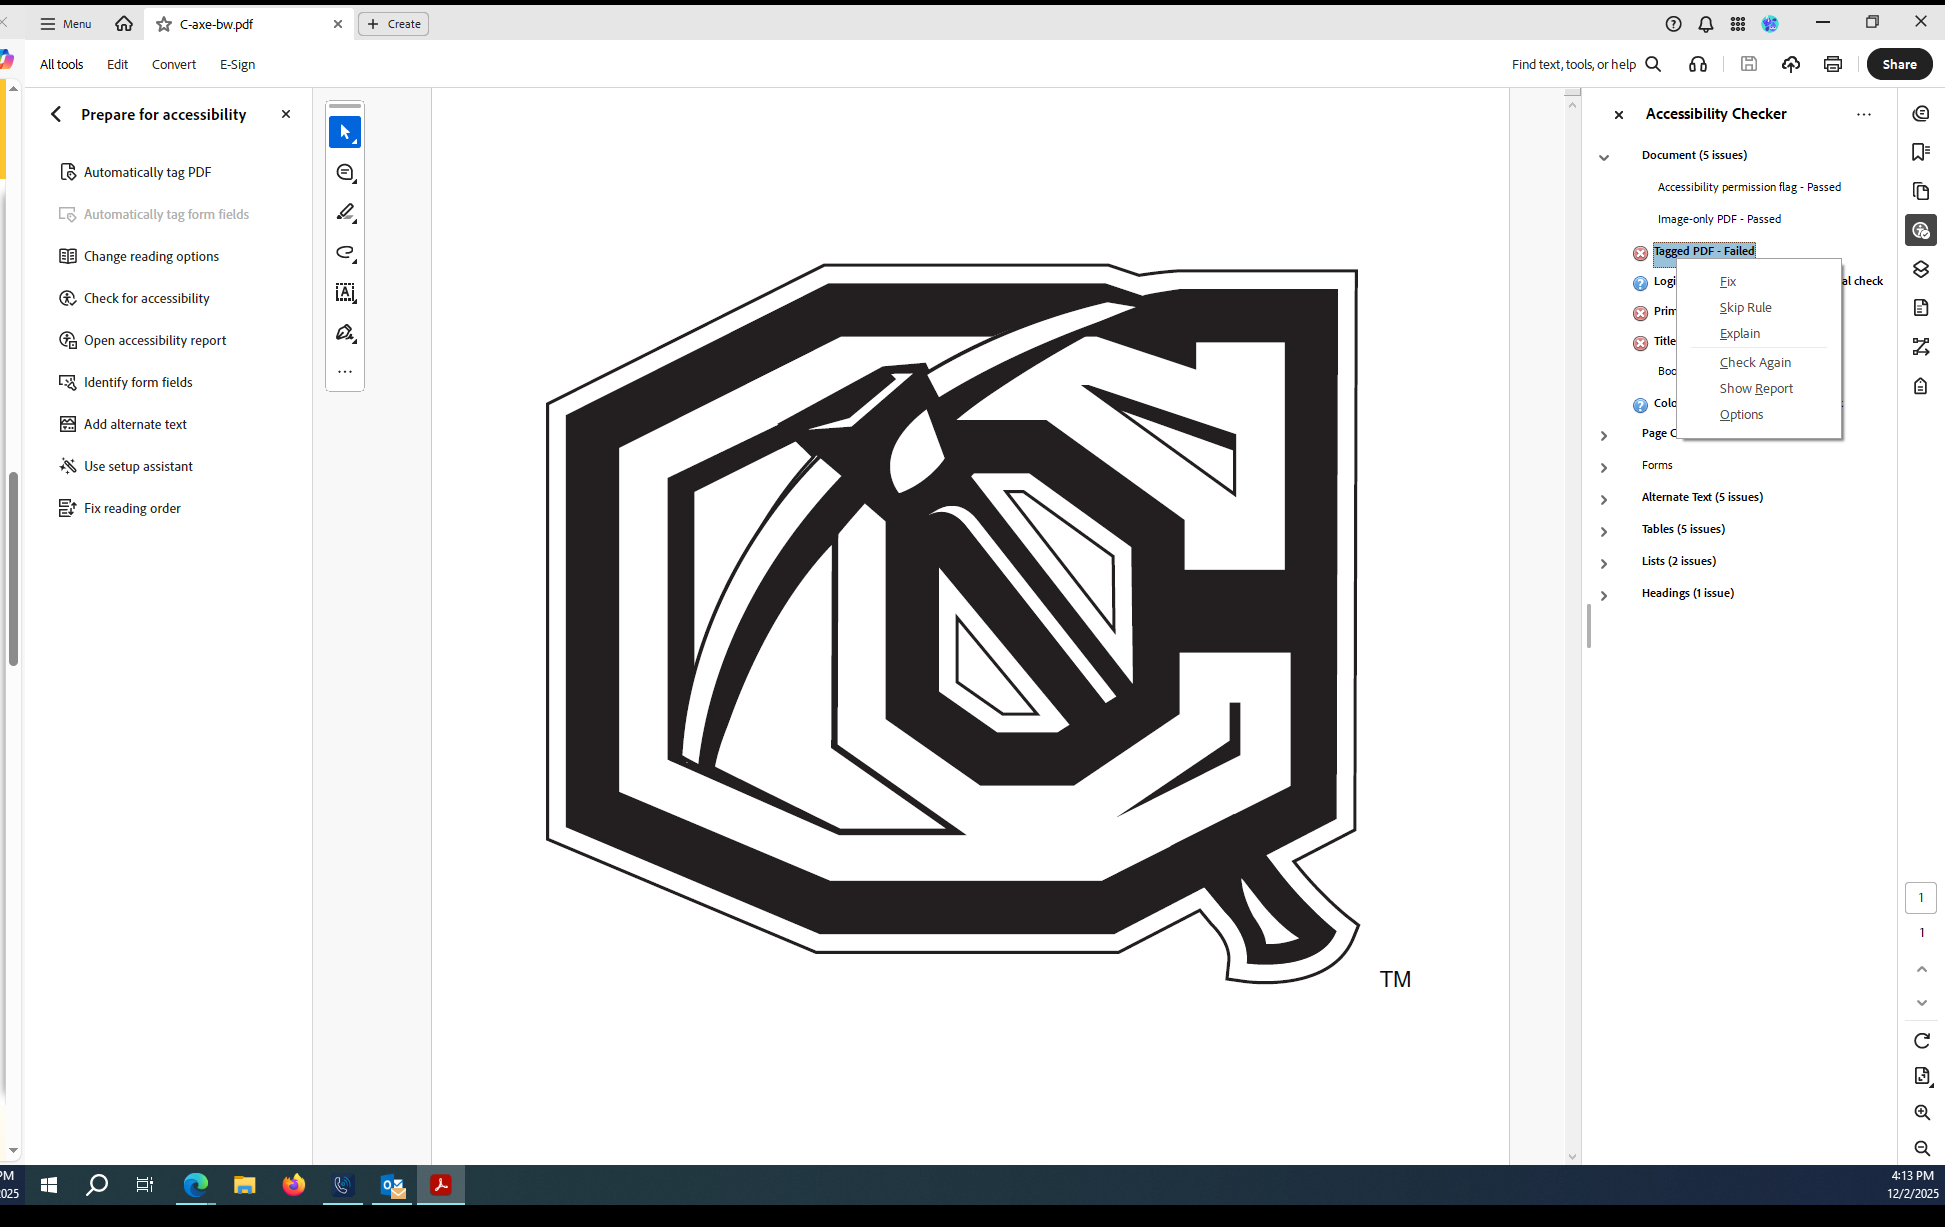Image resolution: width=1945 pixels, height=1227 pixels.
Task: Click the page number box
Action: tap(1920, 897)
